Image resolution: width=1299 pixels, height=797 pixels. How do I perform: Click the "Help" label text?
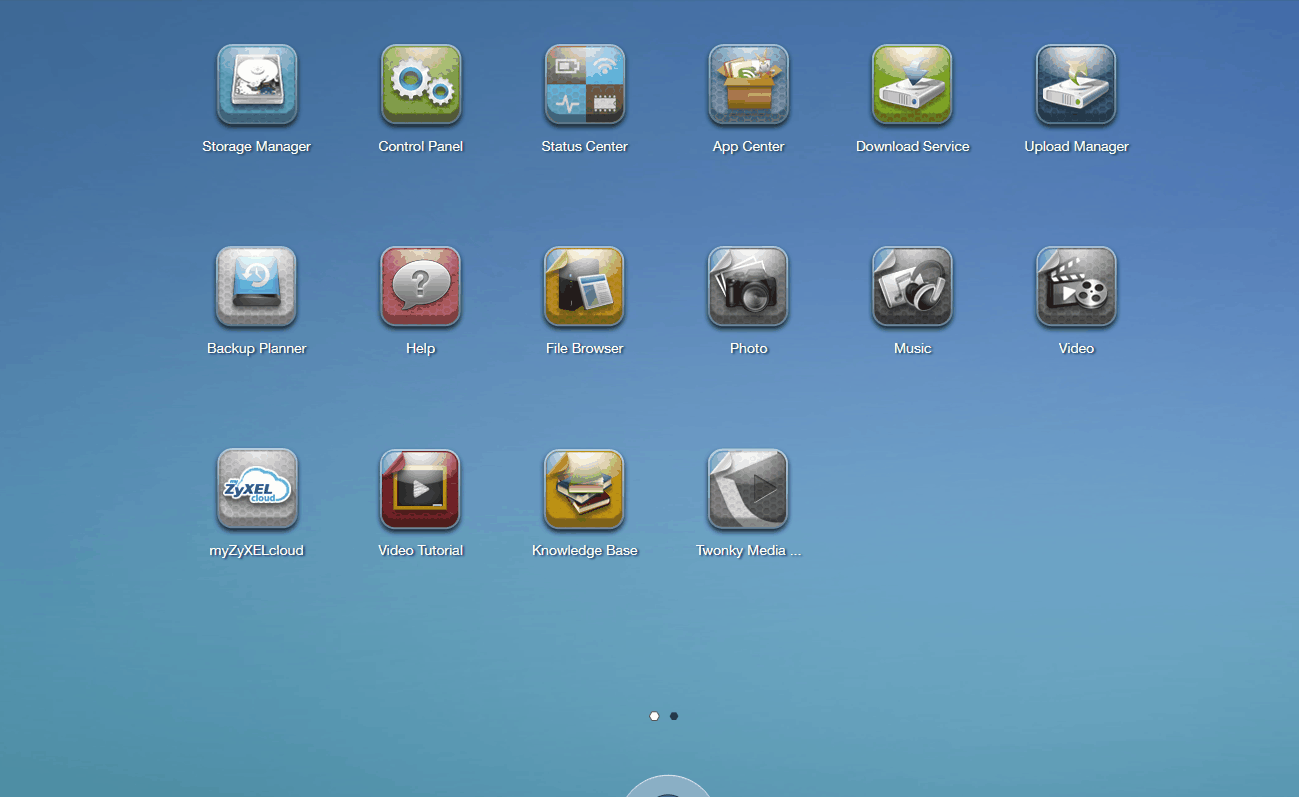[x=421, y=349]
